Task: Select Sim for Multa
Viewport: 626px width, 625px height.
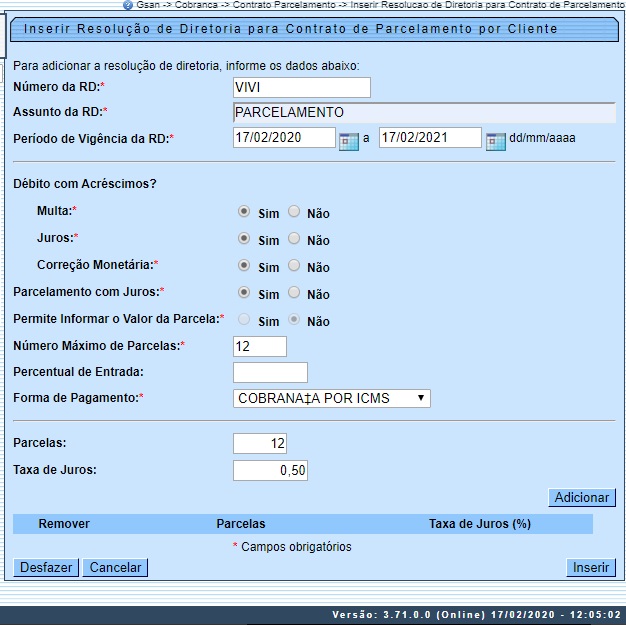Action: (244, 211)
